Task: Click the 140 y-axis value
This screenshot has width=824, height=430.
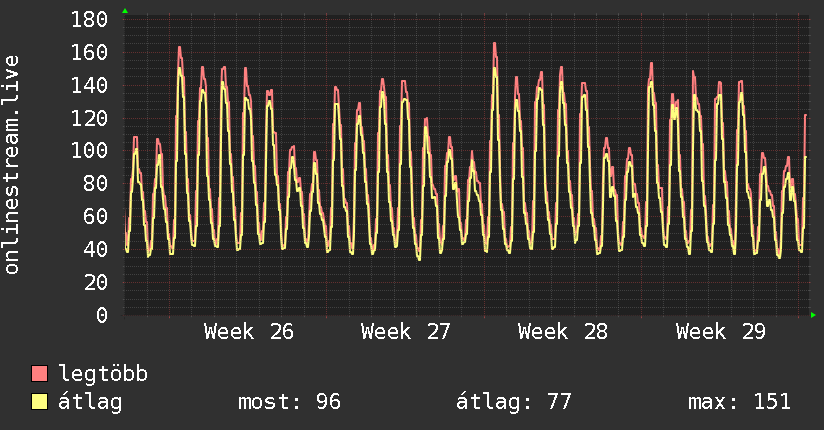Action: [89, 85]
